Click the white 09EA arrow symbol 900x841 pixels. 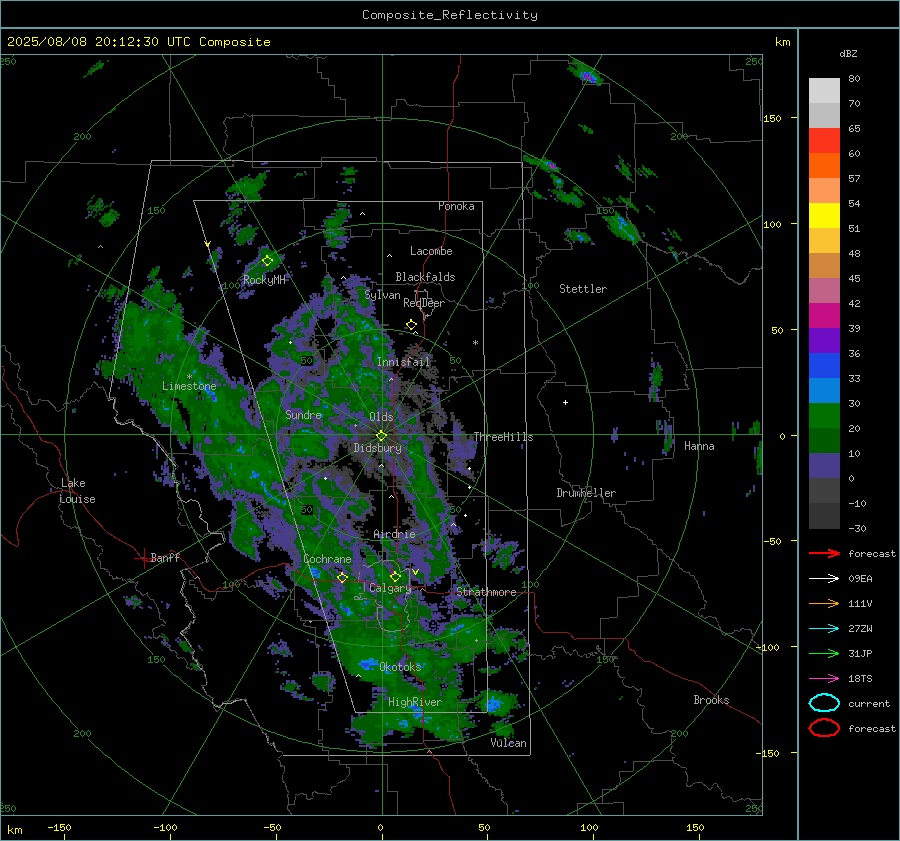pyautogui.click(x=824, y=579)
